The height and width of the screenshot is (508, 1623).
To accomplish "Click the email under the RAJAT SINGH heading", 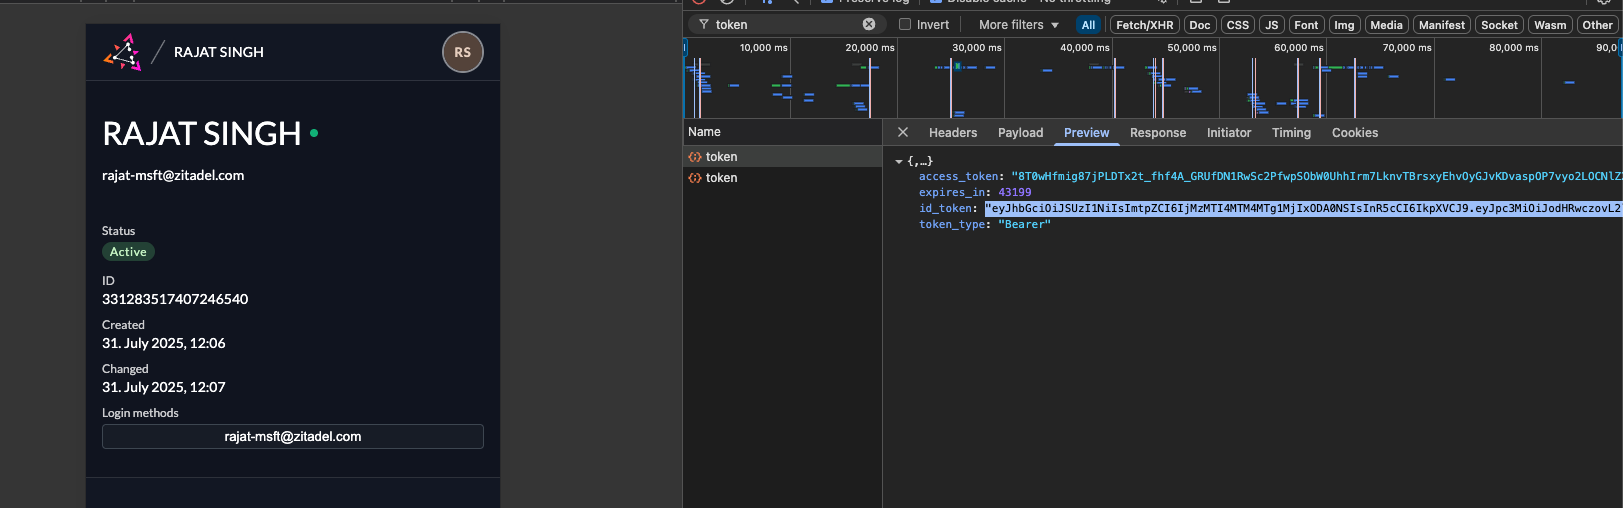I will coord(173,175).
